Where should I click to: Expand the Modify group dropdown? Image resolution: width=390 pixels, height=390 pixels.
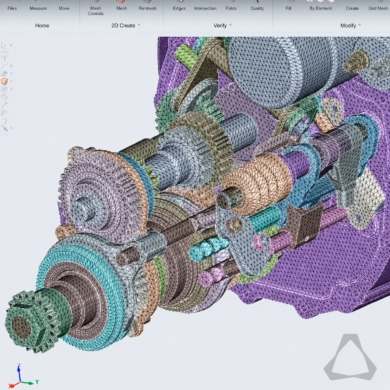point(359,25)
